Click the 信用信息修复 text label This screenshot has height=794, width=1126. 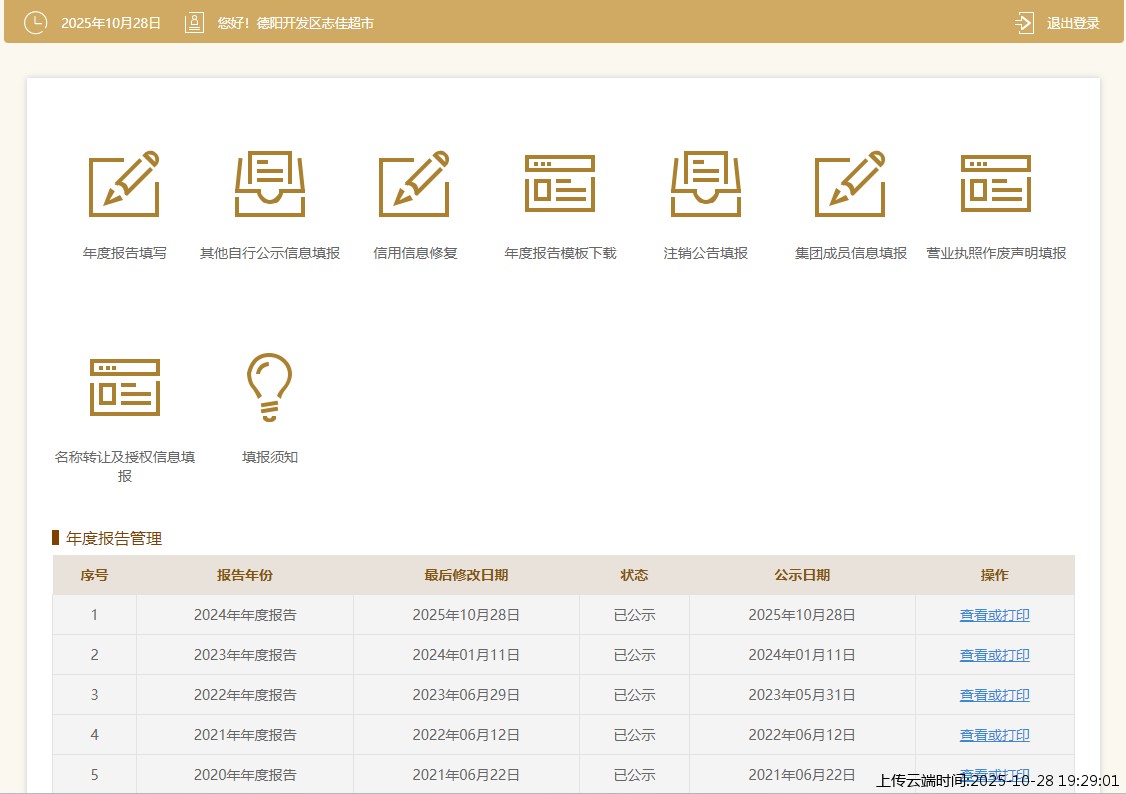415,253
